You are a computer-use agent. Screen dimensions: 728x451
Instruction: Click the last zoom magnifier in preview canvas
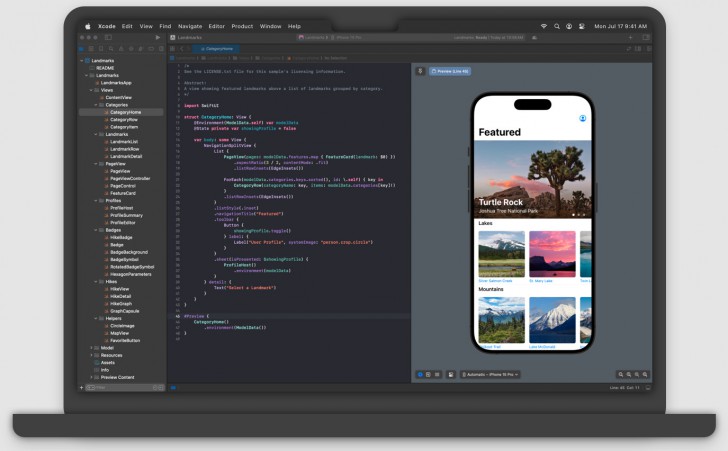tap(645, 374)
